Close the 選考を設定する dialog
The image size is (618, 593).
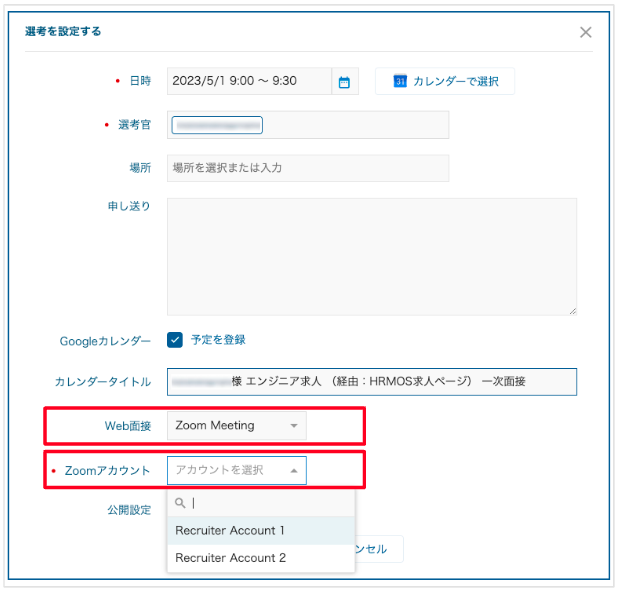click(x=586, y=32)
